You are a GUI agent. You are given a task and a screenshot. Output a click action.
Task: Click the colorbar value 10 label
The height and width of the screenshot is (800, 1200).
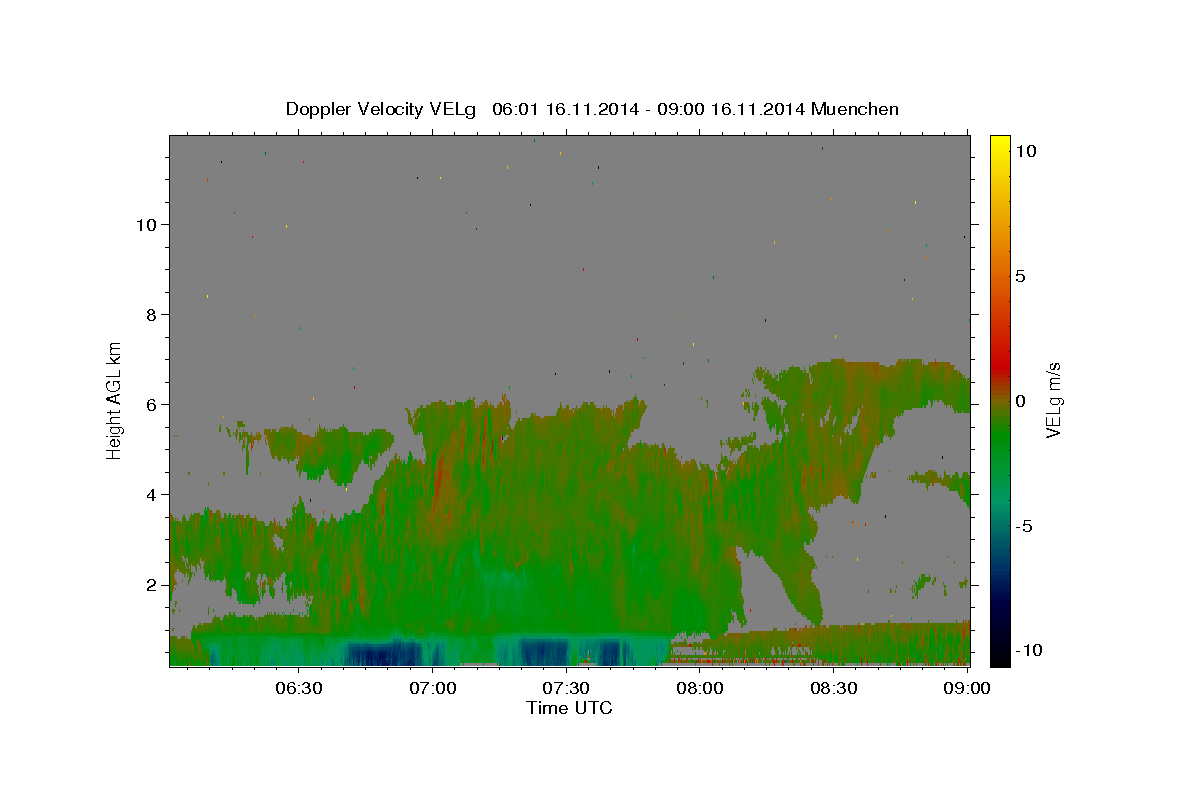point(1025,151)
